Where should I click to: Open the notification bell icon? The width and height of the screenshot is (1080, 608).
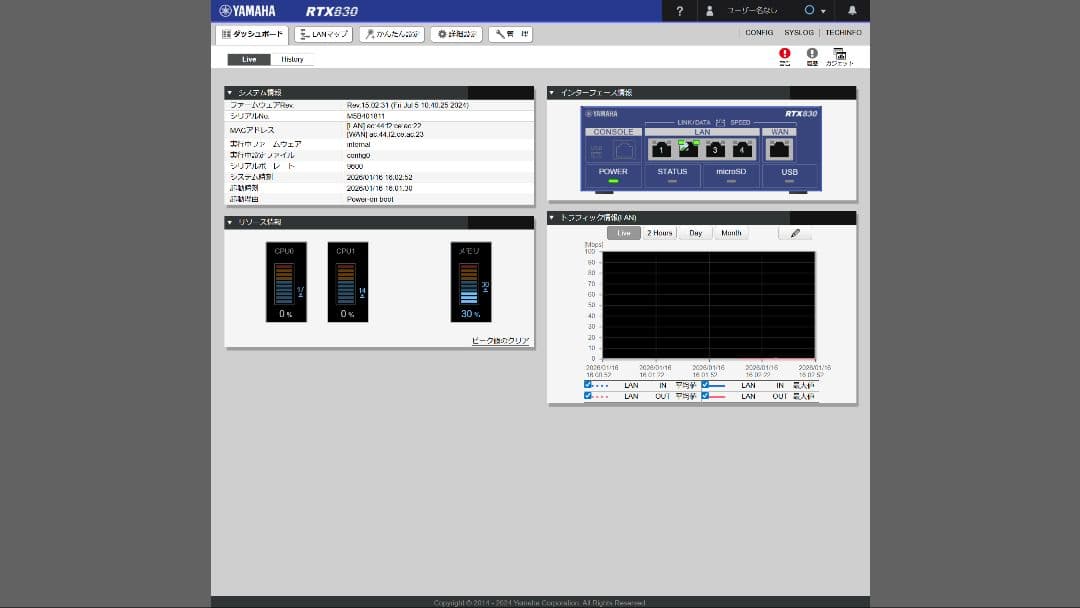[x=852, y=11]
